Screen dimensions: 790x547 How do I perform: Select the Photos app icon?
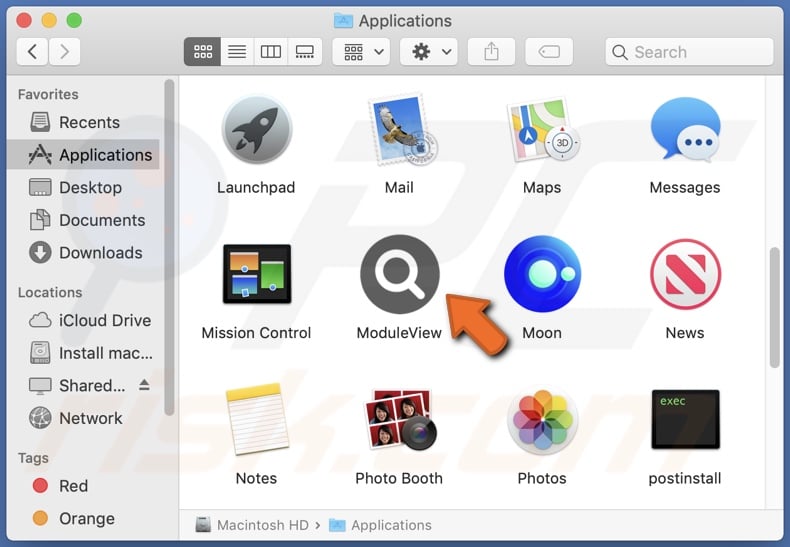[543, 419]
